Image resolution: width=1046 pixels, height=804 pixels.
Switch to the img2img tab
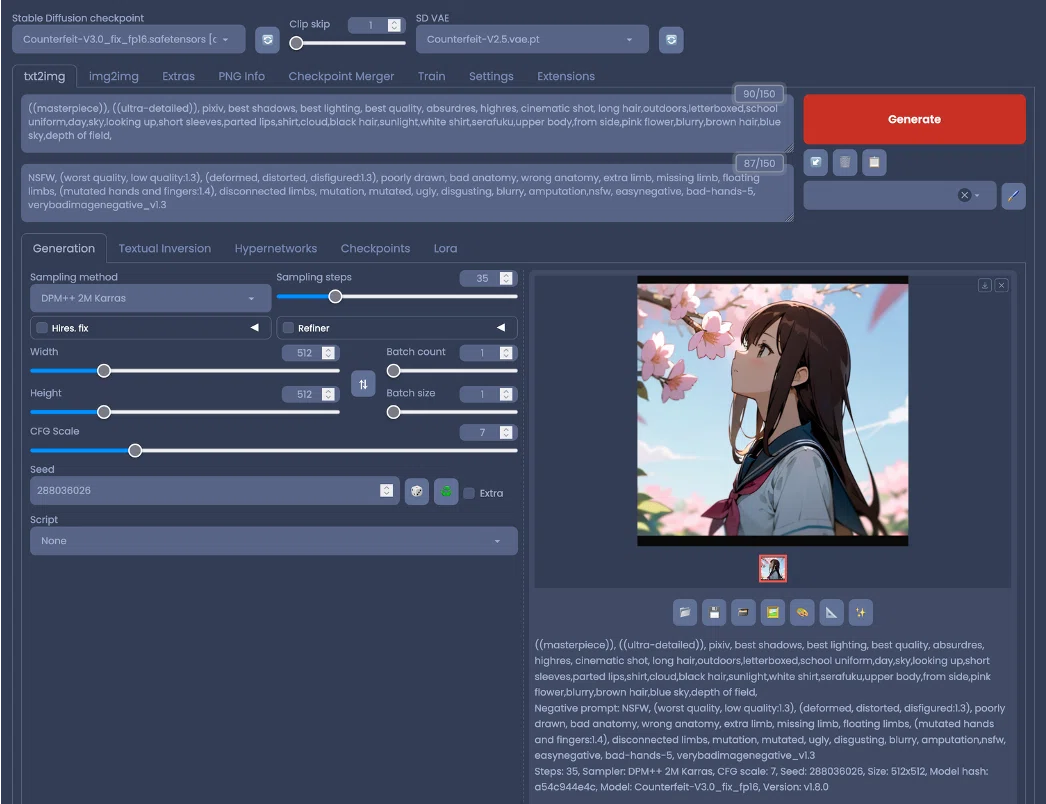click(x=113, y=76)
